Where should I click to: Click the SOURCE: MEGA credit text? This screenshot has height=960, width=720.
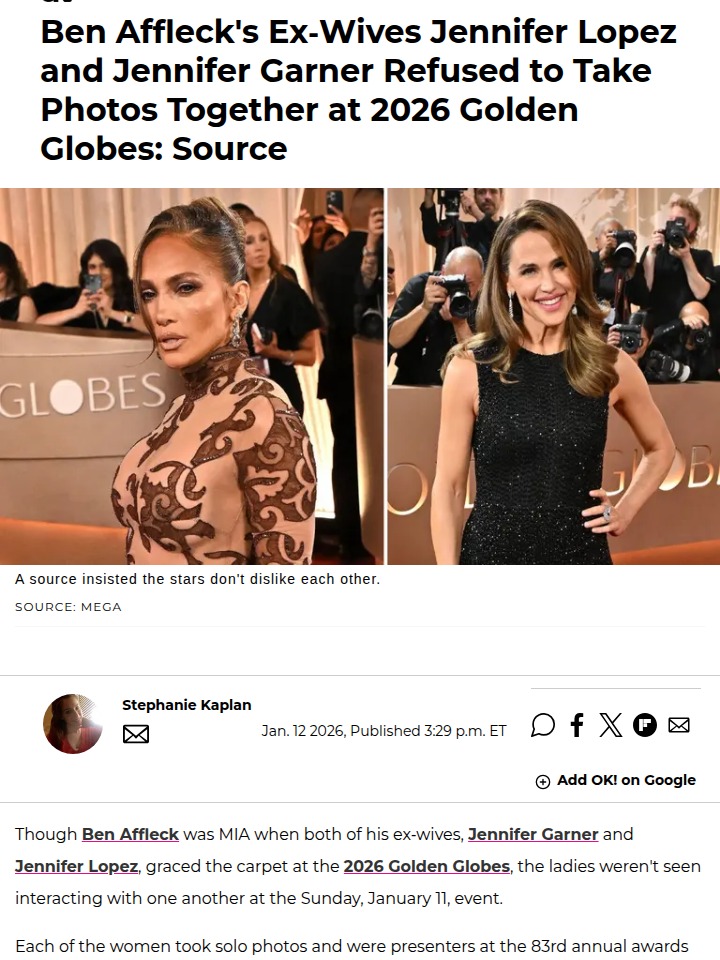(x=69, y=607)
